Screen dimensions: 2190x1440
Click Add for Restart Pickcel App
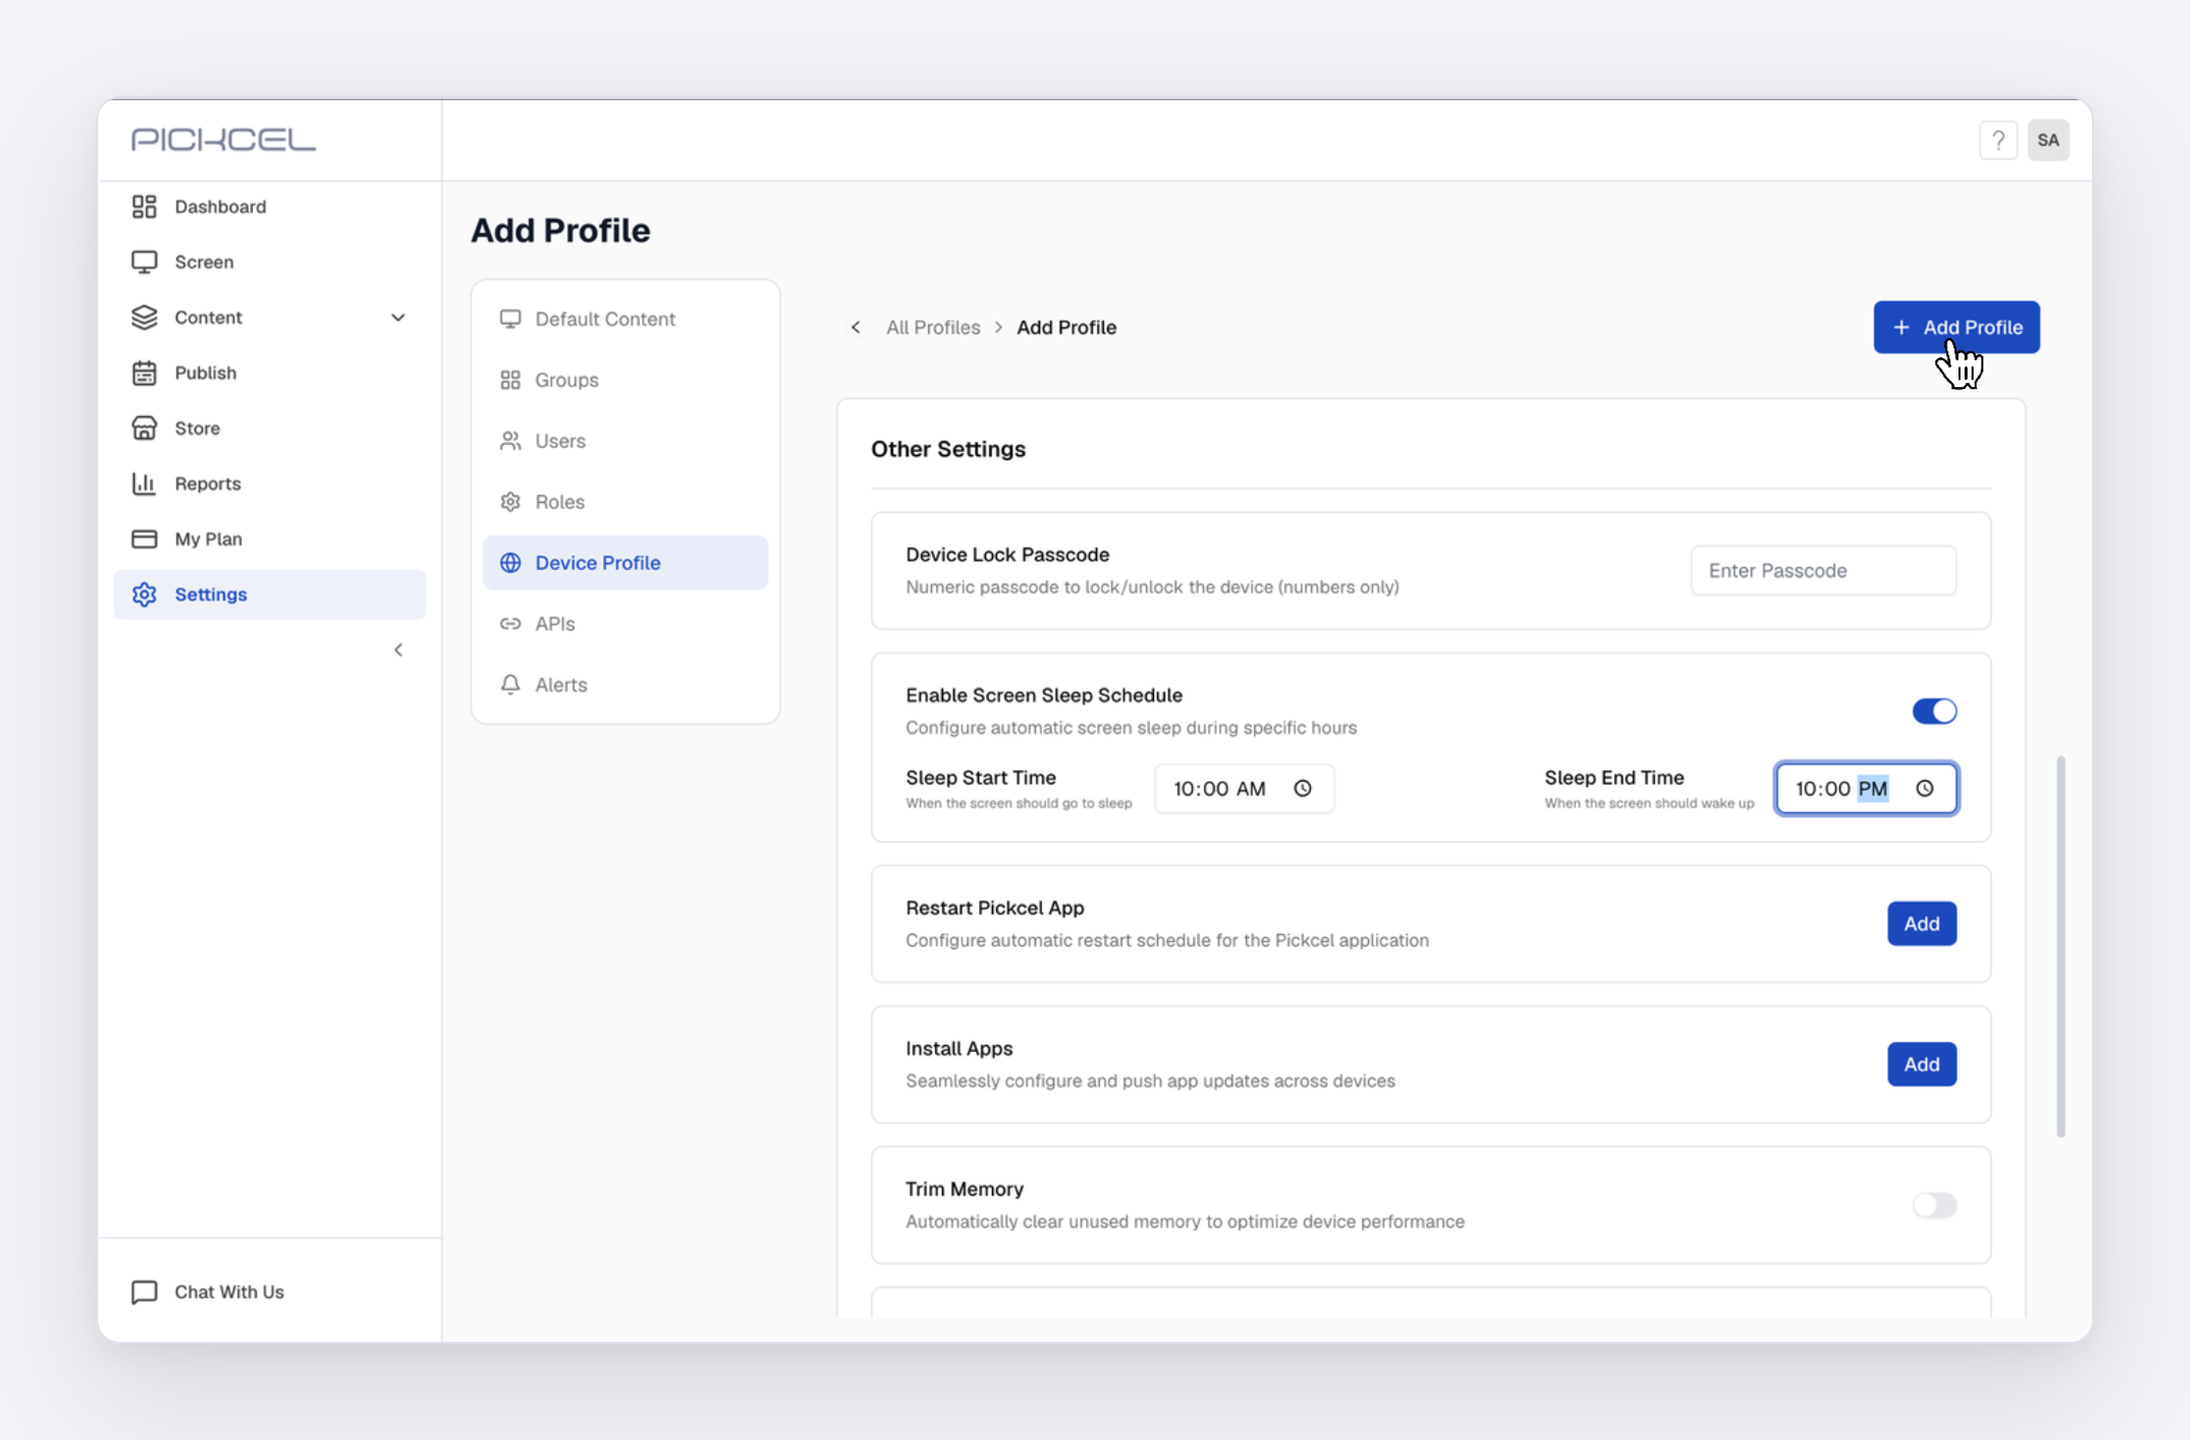pyautogui.click(x=1921, y=924)
